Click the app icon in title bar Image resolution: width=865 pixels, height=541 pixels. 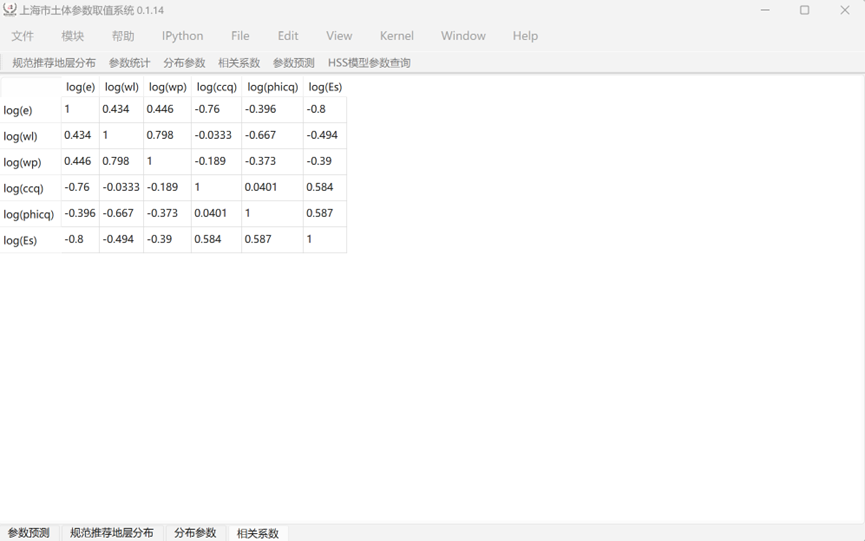(10, 10)
